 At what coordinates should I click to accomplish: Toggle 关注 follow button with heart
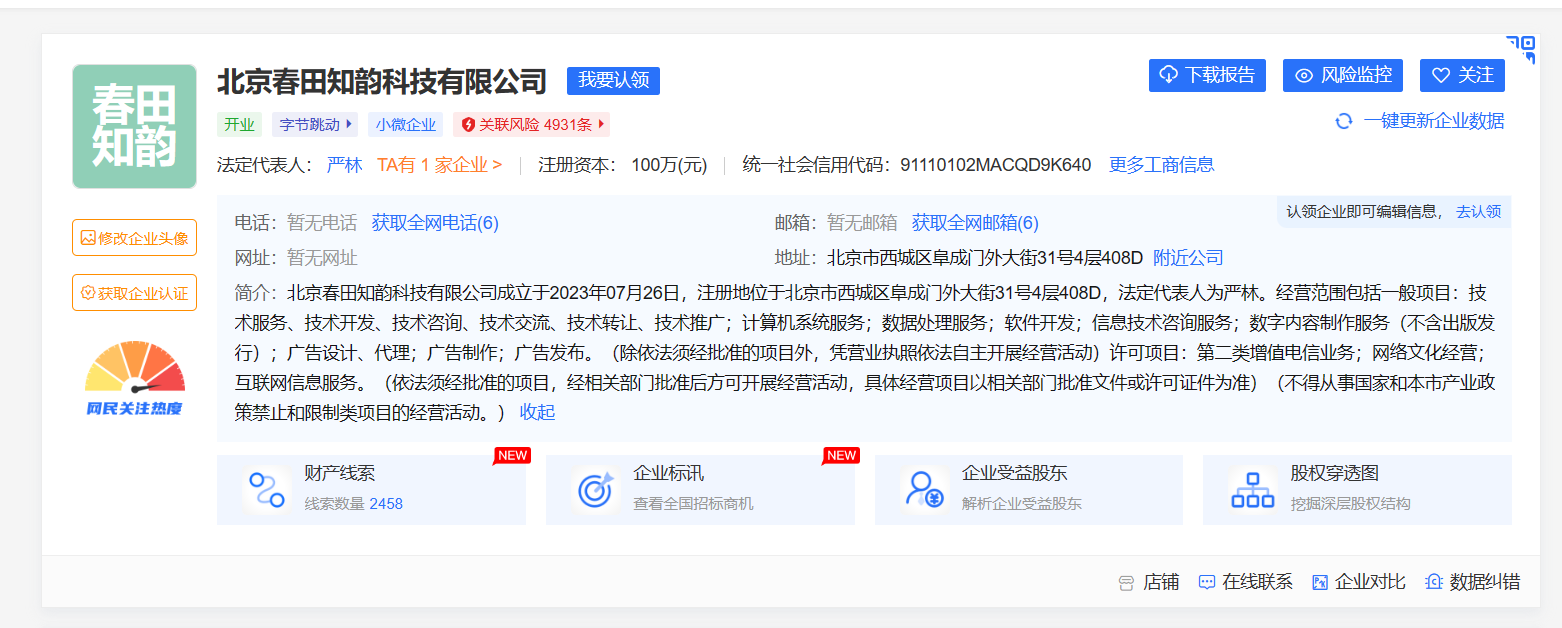pyautogui.click(x=1462, y=76)
